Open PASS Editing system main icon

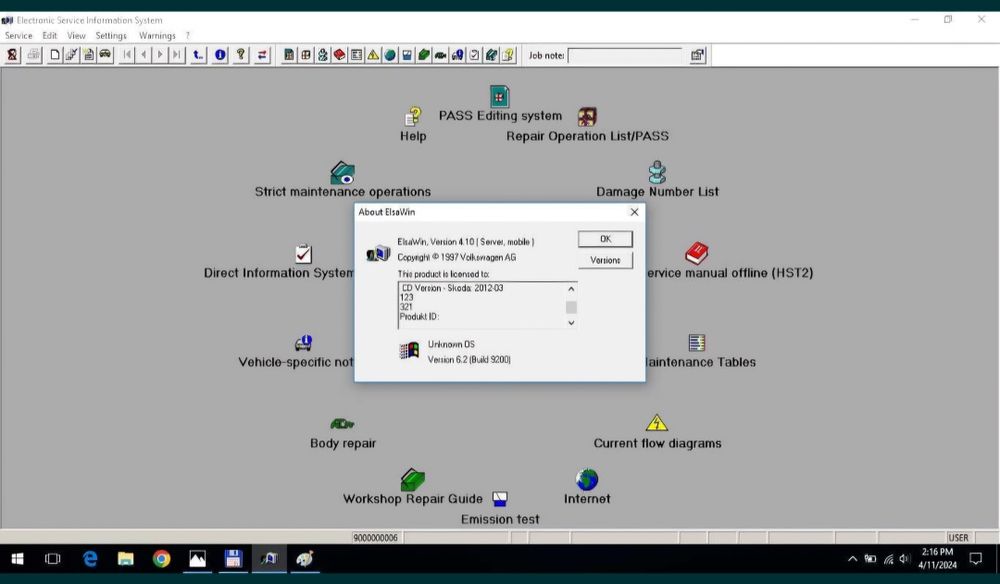(x=499, y=96)
